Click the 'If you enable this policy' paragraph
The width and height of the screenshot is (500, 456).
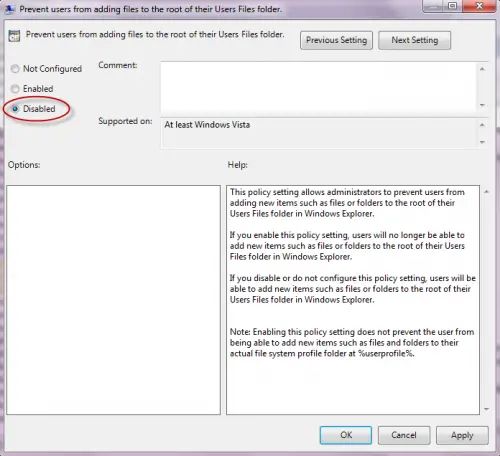coord(347,246)
